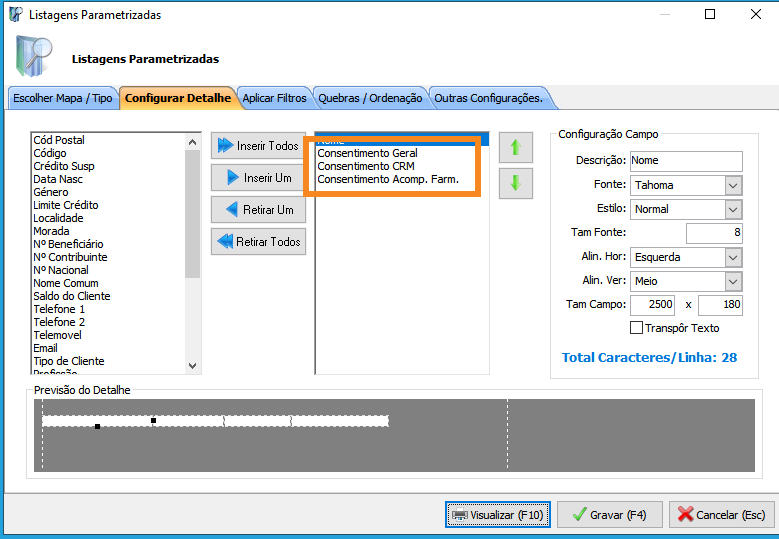Go to Escolher Mapa / Tipo tab
Viewport: 779px width, 539px height.
pyautogui.click(x=62, y=98)
